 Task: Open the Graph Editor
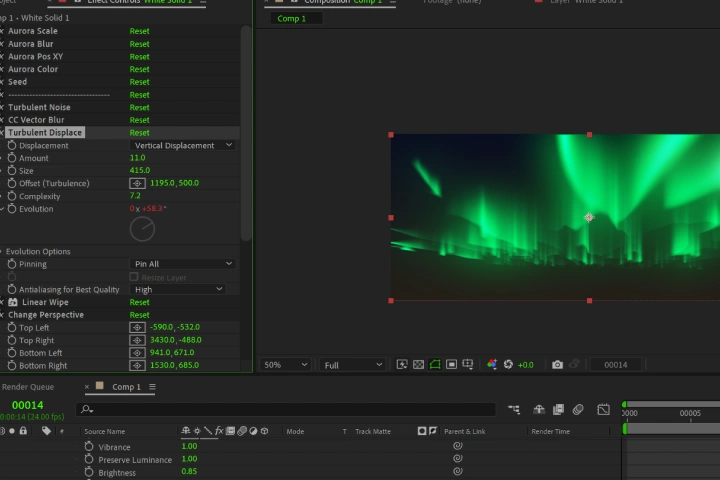tap(603, 409)
